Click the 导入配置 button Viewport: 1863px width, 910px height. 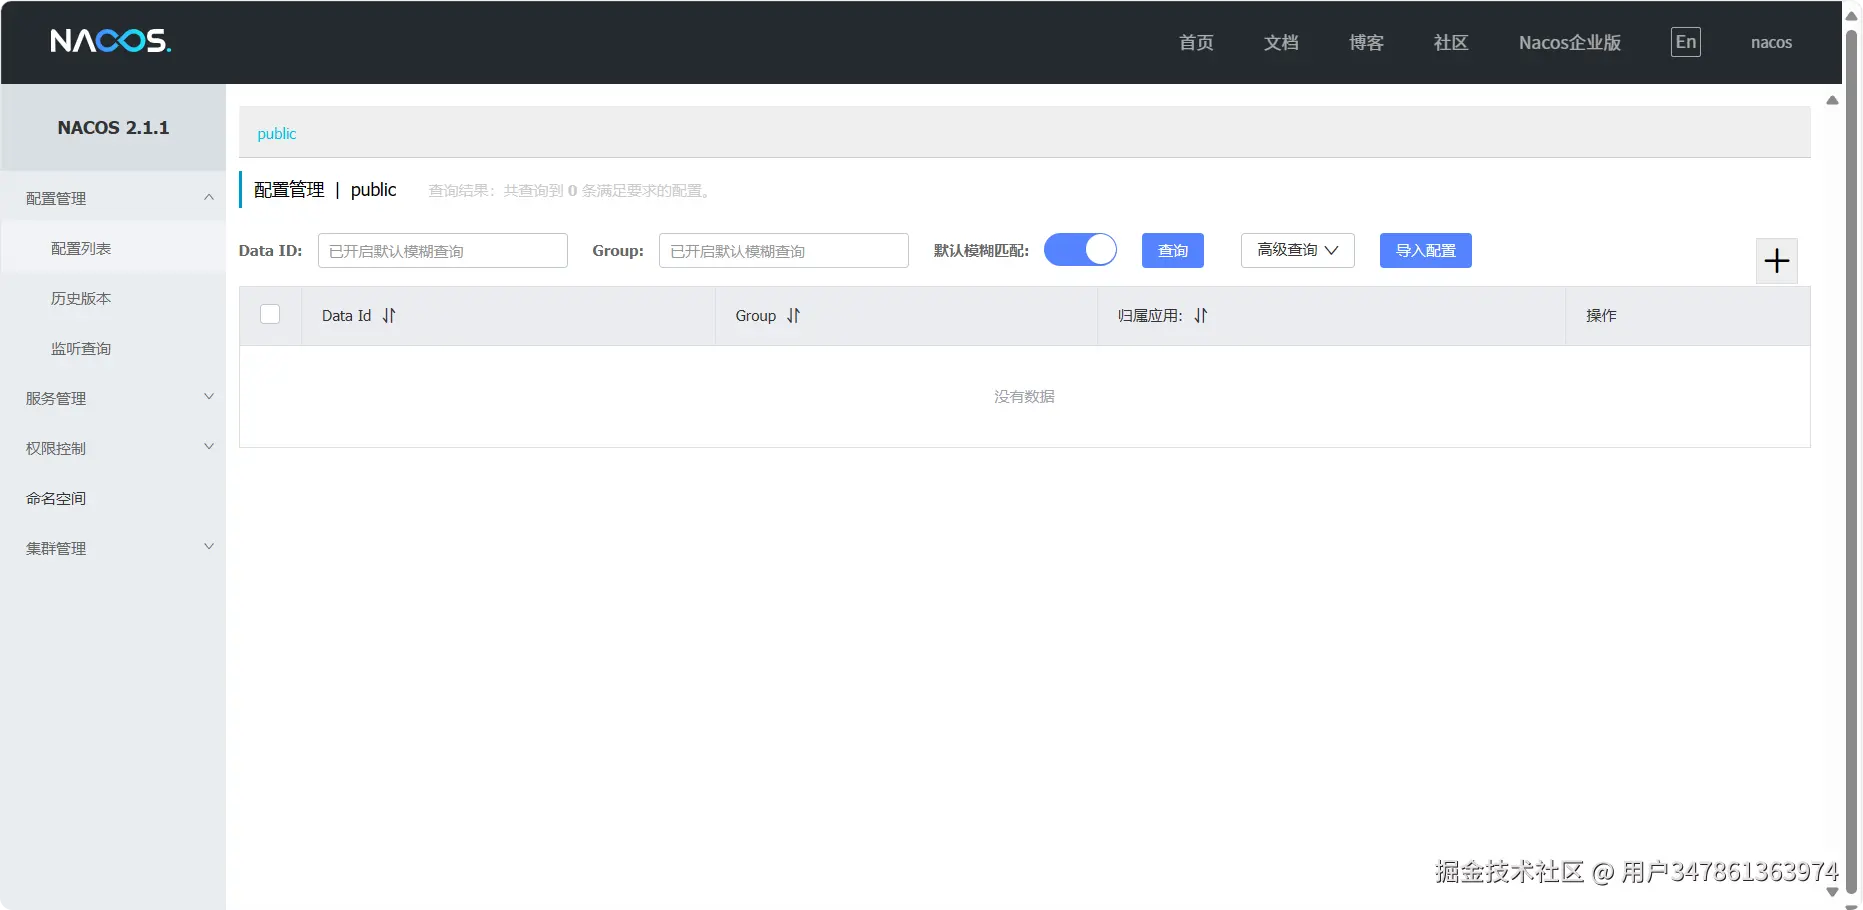coord(1426,250)
